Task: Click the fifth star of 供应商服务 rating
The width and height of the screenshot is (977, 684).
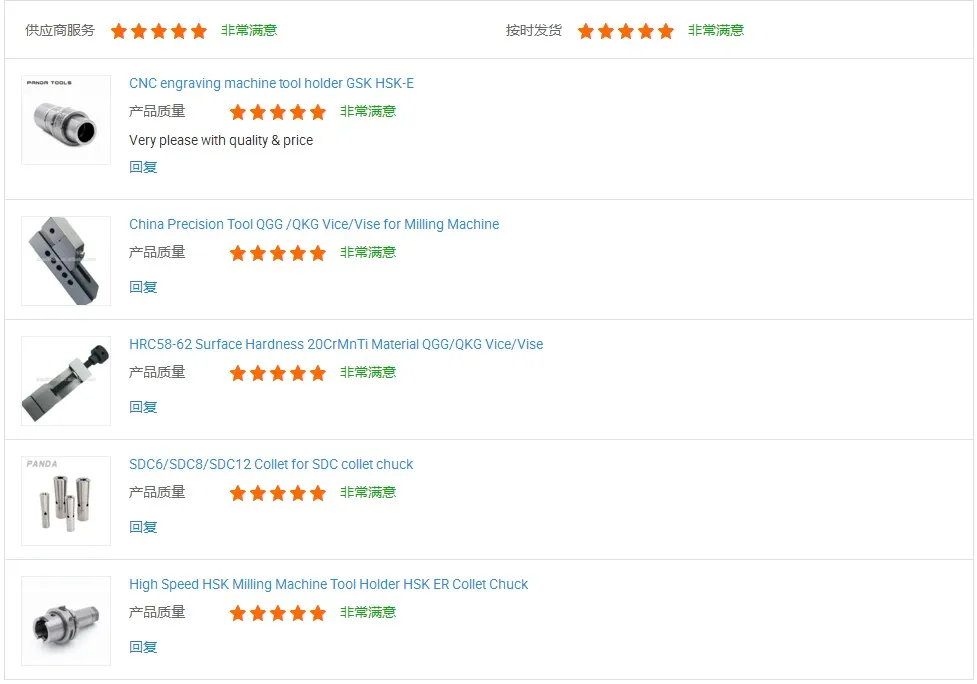Action: (199, 31)
